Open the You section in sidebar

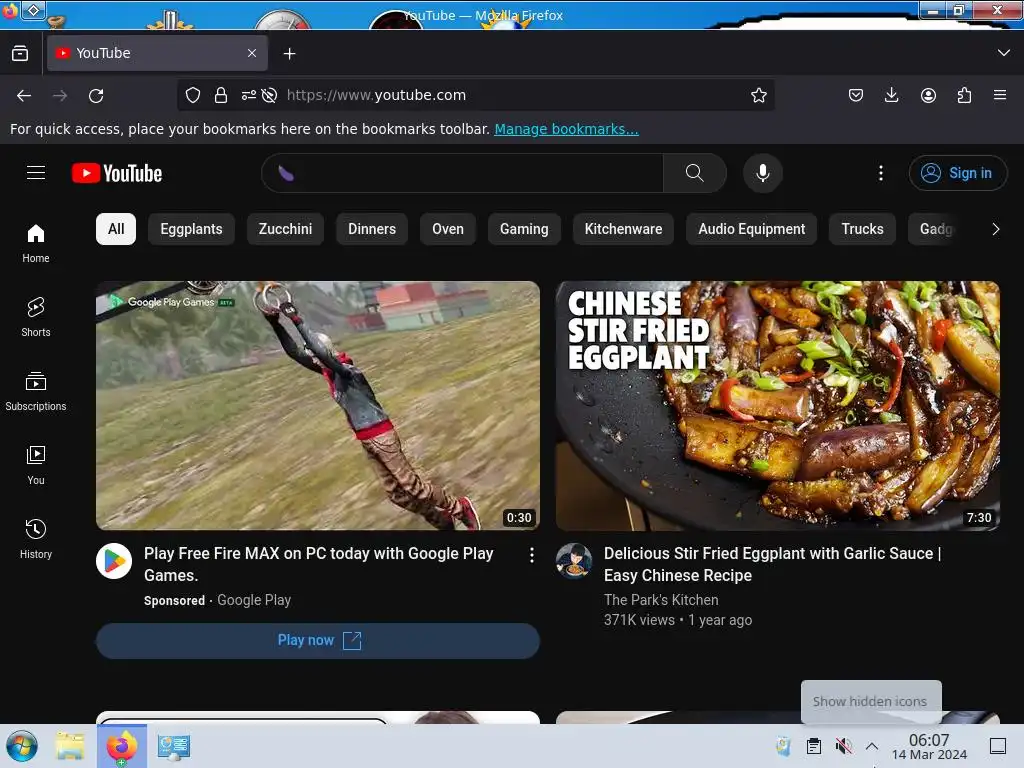36,465
